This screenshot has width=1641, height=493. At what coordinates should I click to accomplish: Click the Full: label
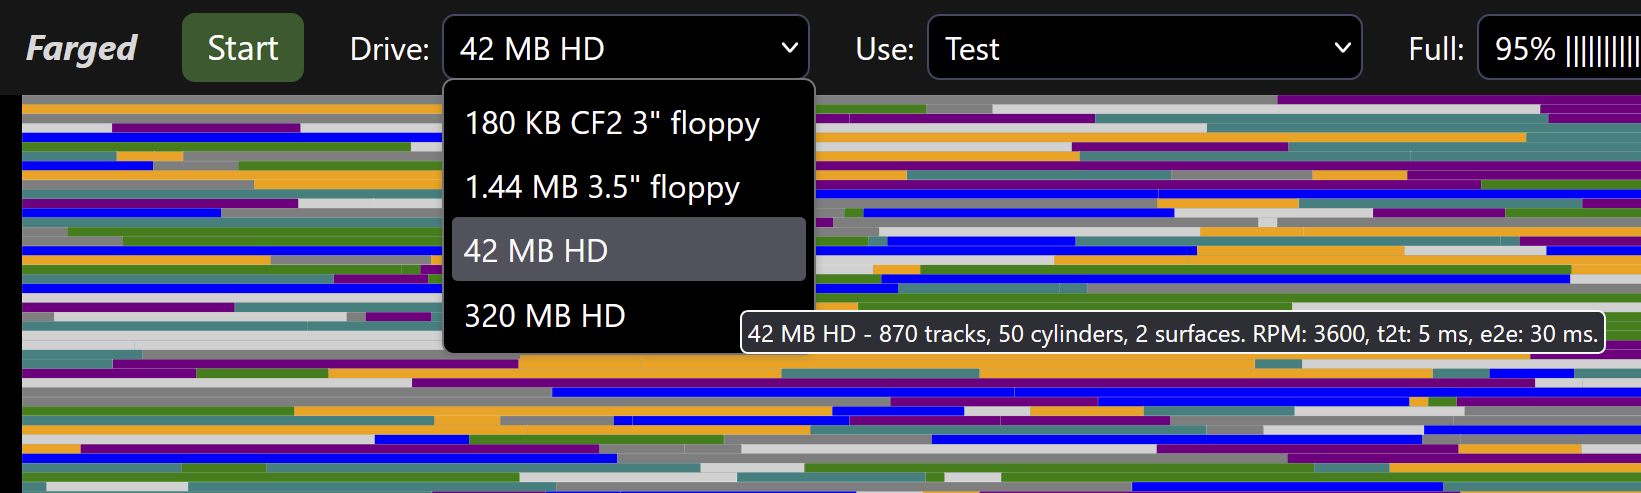pyautogui.click(x=1436, y=49)
